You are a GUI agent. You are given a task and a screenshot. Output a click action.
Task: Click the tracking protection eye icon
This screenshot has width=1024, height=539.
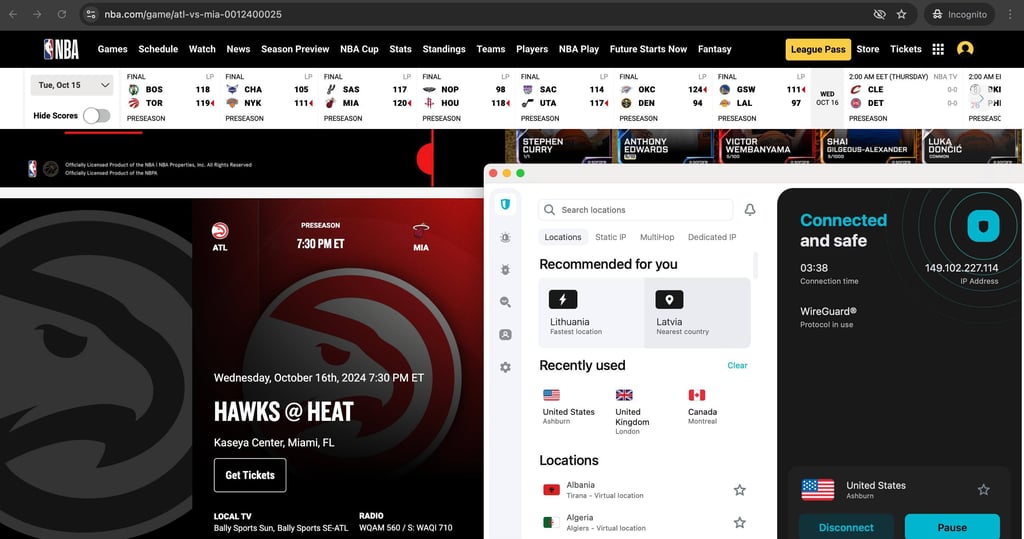880,14
